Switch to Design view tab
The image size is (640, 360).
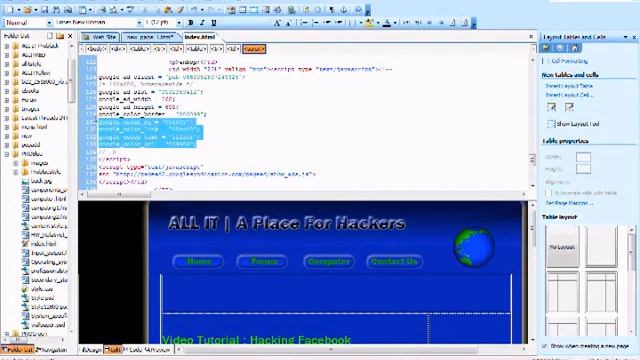[90, 350]
